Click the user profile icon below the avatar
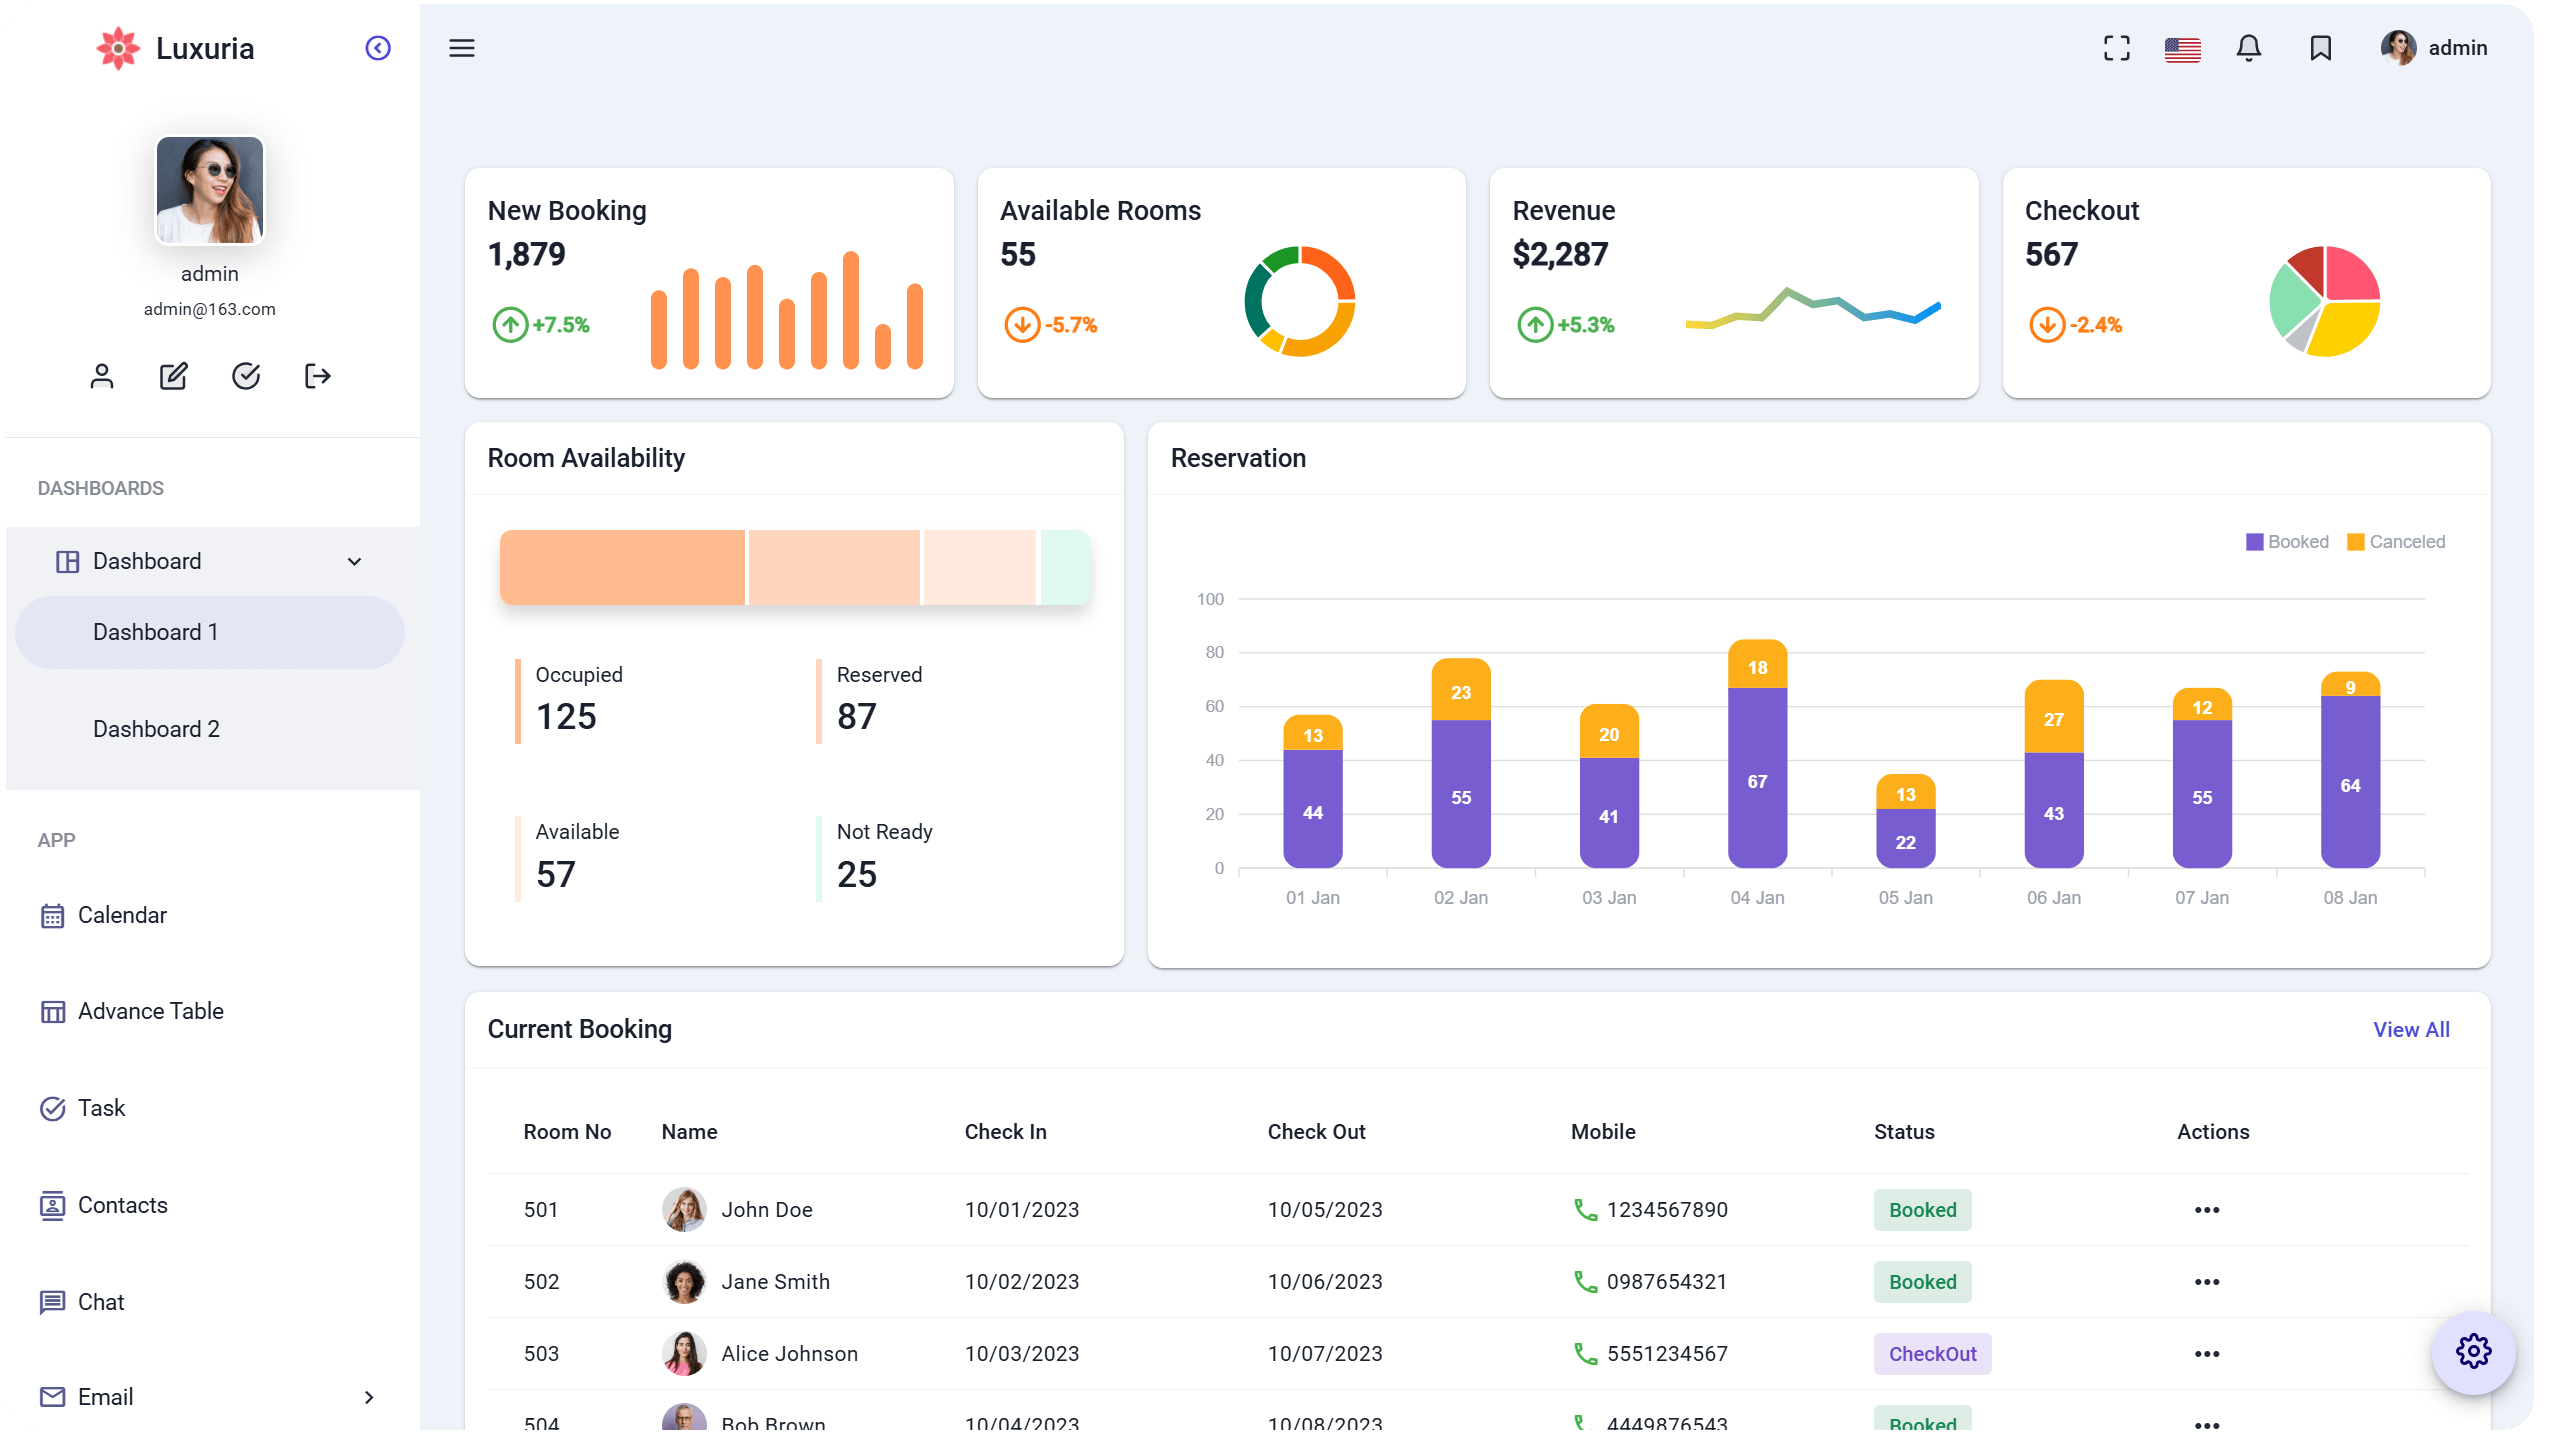The height and width of the screenshot is (1440, 2560). tap(101, 376)
